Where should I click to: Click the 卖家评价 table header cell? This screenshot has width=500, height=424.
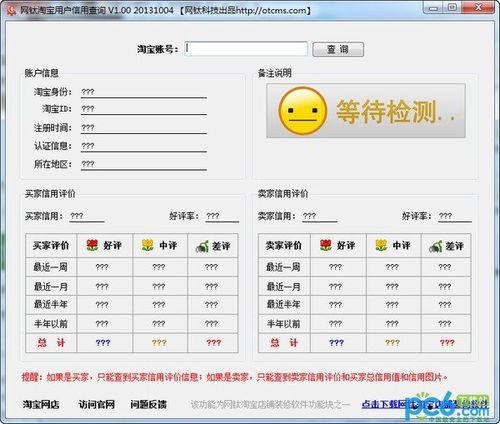[x=284, y=246]
